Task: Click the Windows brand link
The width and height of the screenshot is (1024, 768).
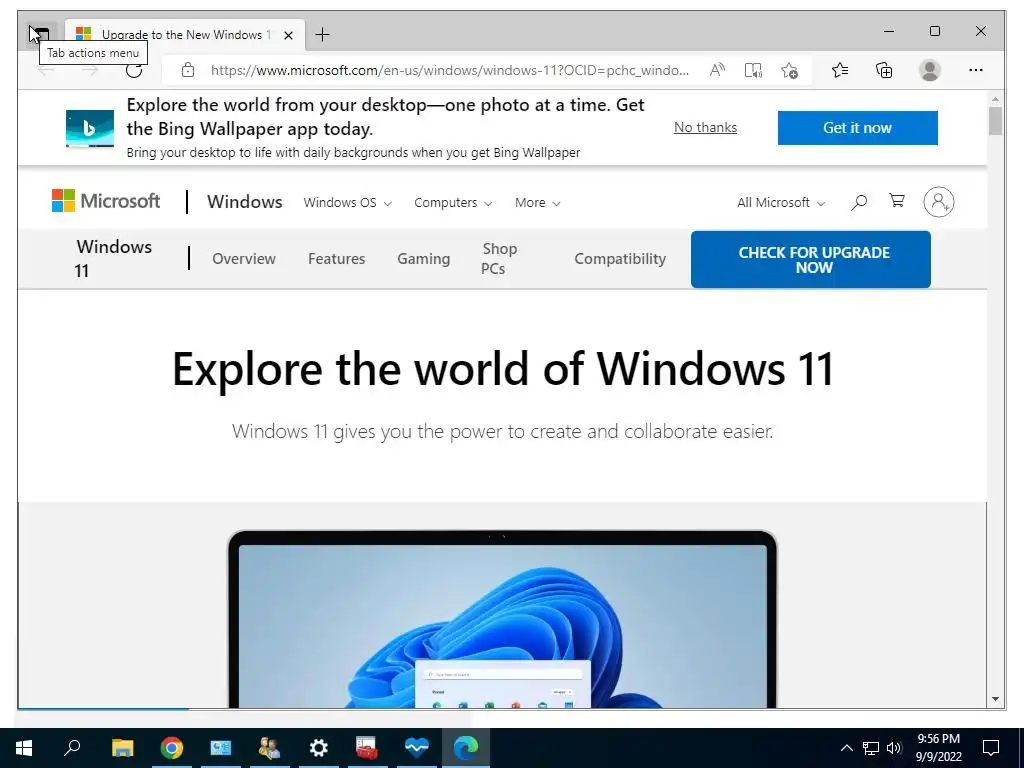Action: tap(244, 202)
